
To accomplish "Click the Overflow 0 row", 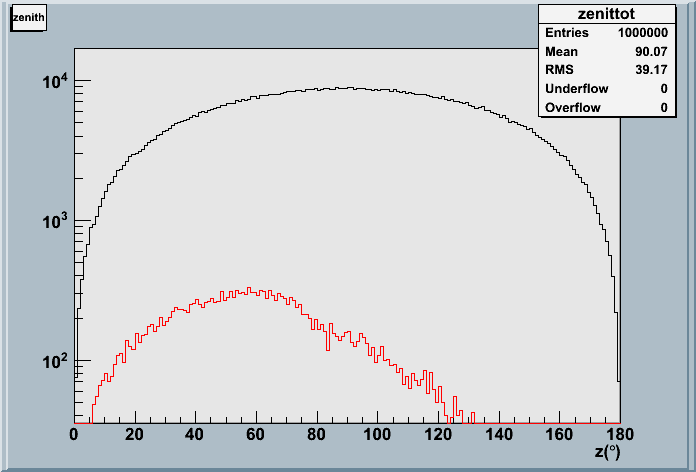I will [606, 107].
